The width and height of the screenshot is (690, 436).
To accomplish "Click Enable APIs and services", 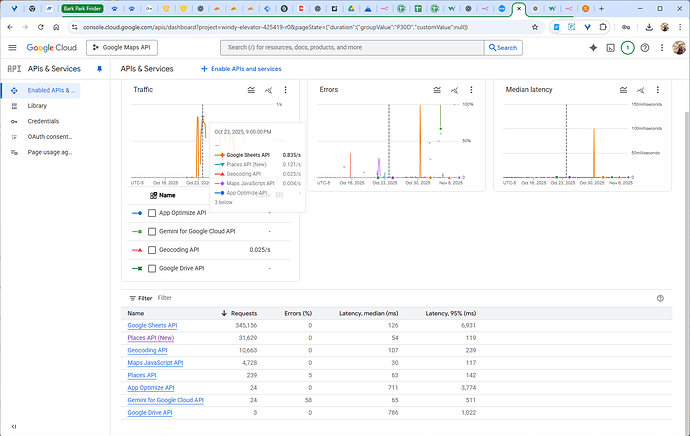I will [x=241, y=69].
